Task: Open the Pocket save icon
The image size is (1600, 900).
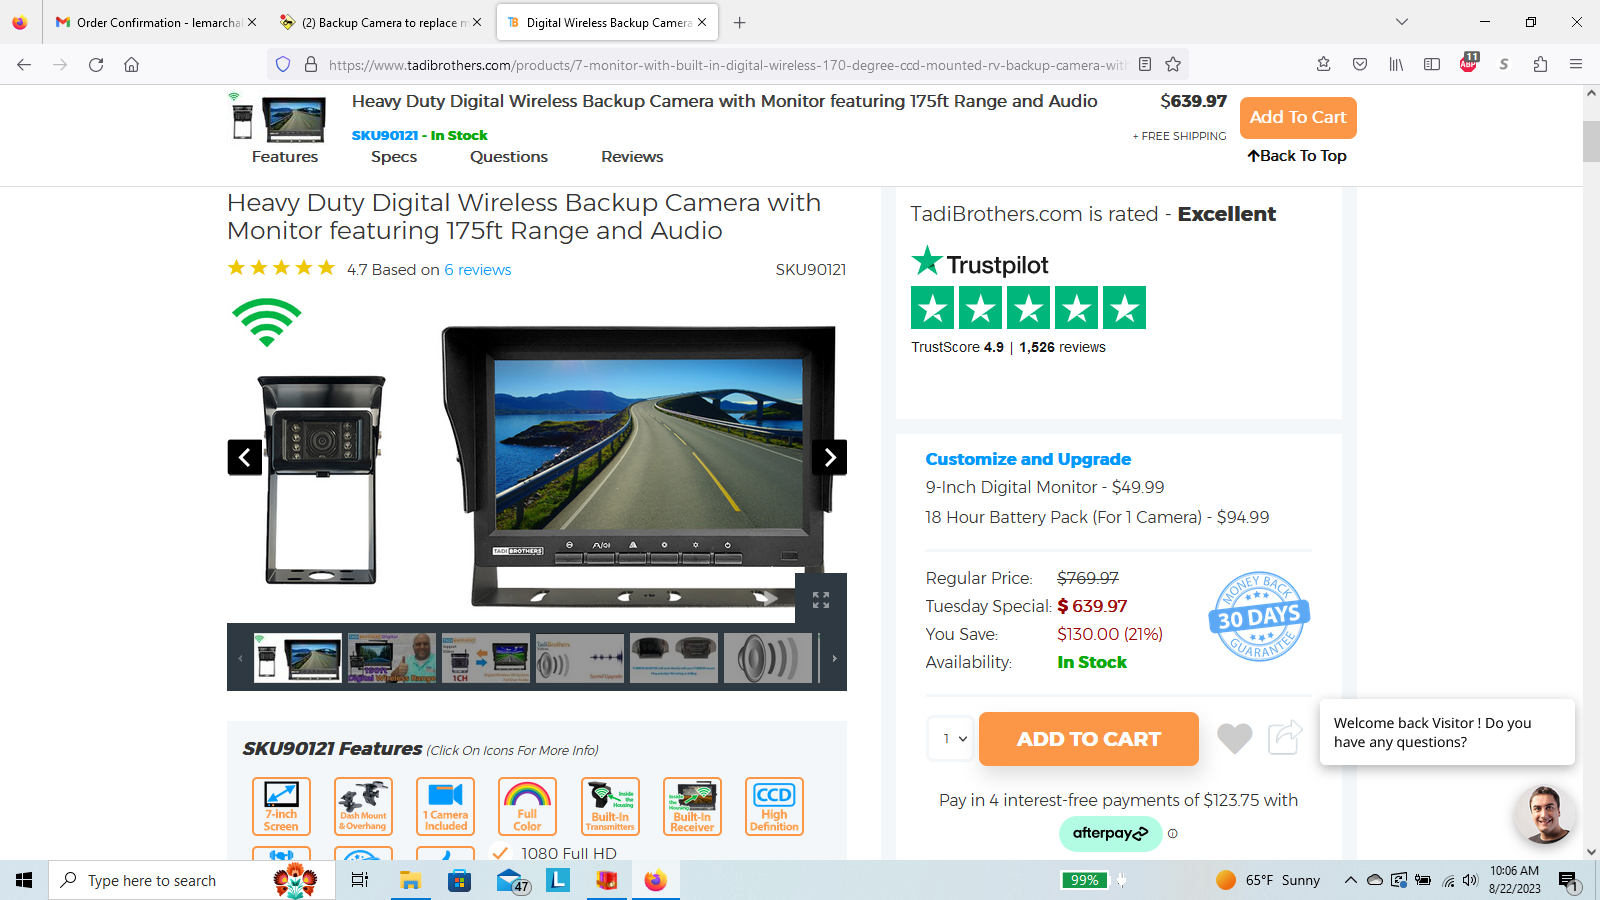Action: pos(1360,65)
